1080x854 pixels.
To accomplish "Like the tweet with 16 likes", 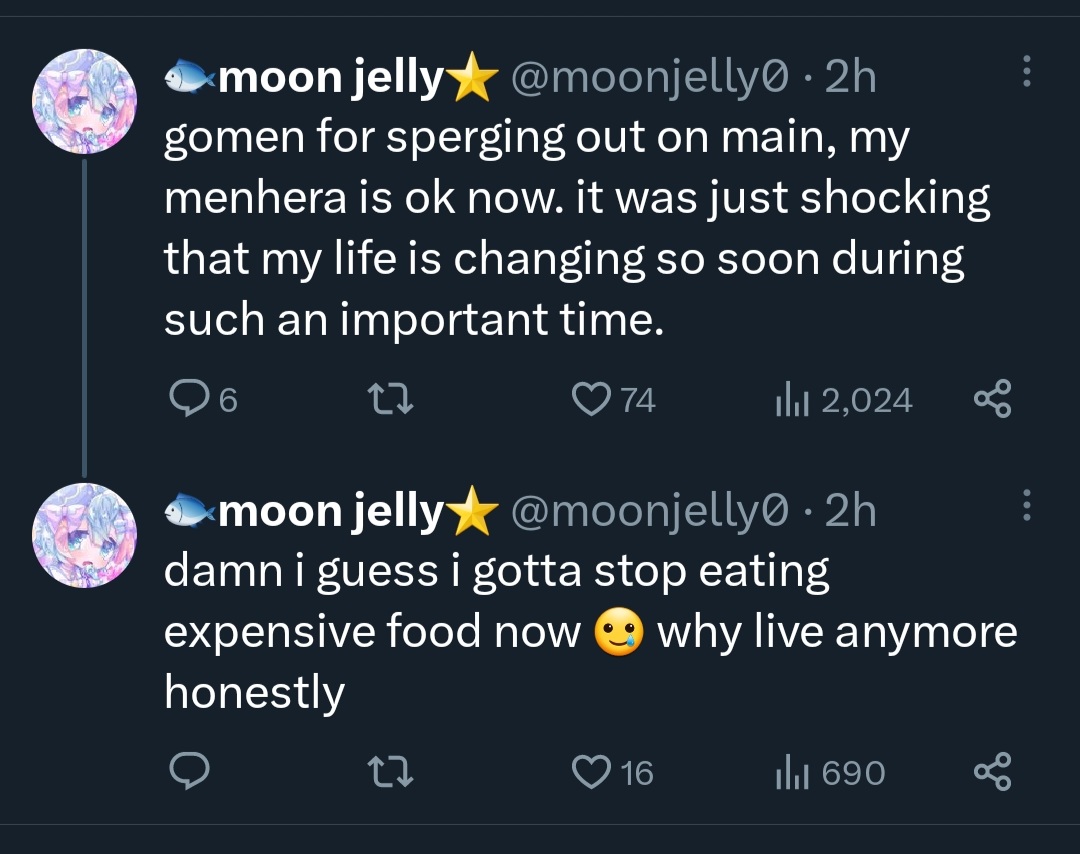I will (612, 772).
